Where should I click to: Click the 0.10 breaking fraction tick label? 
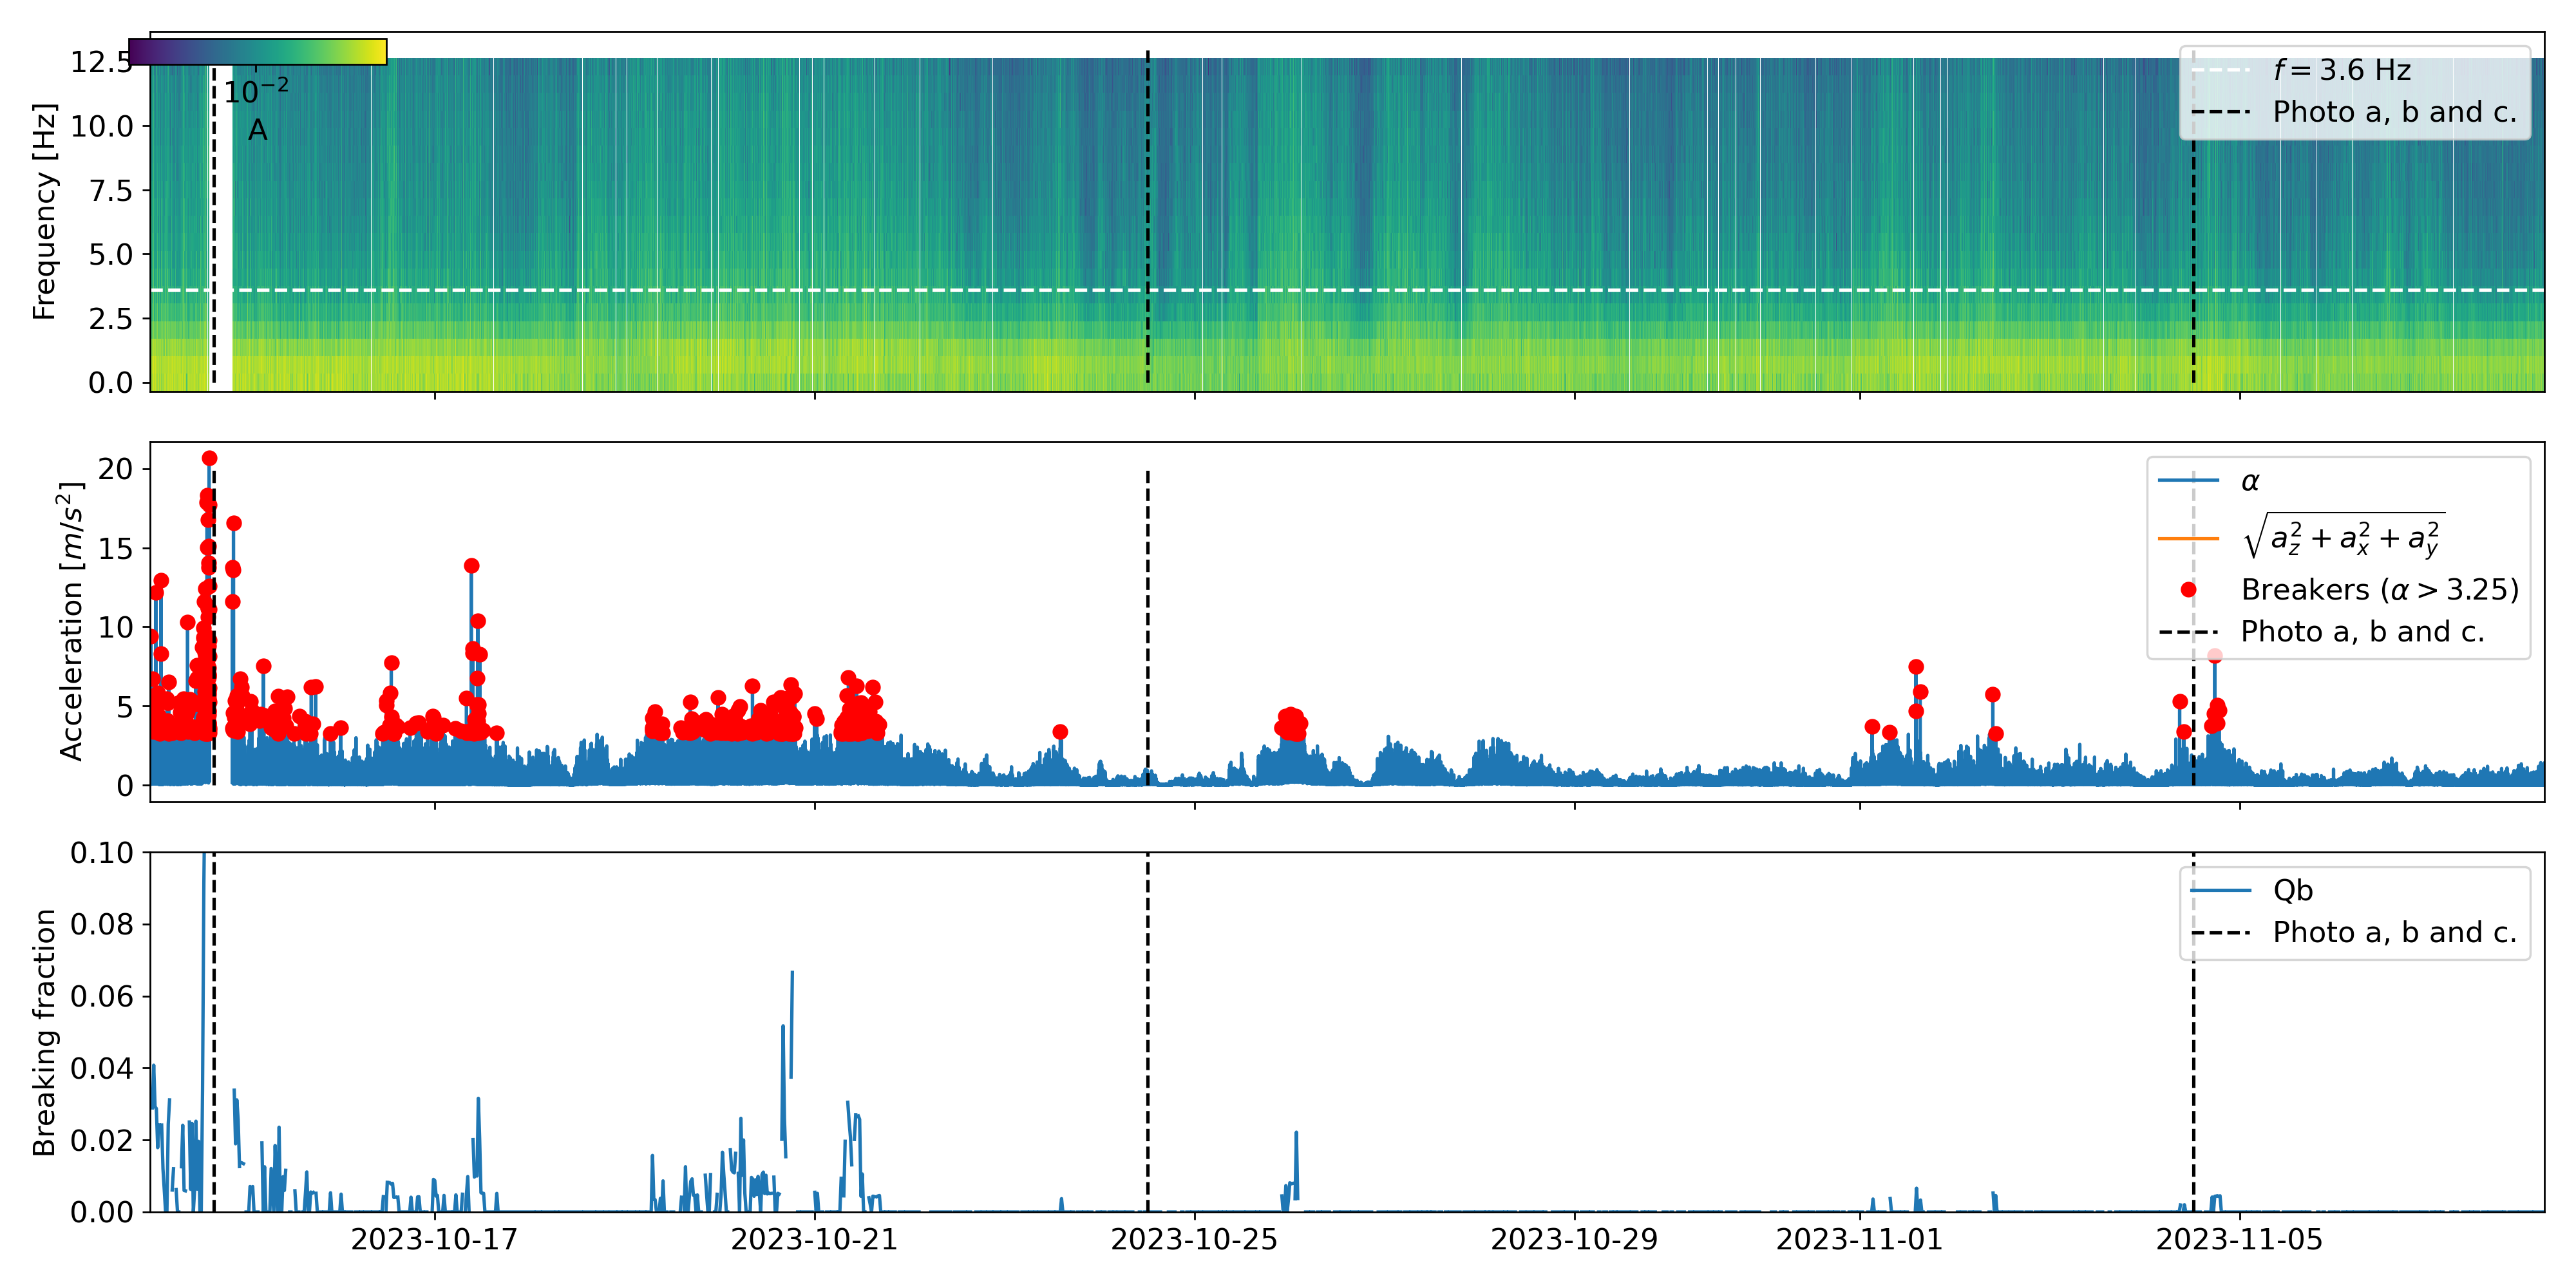pos(101,853)
